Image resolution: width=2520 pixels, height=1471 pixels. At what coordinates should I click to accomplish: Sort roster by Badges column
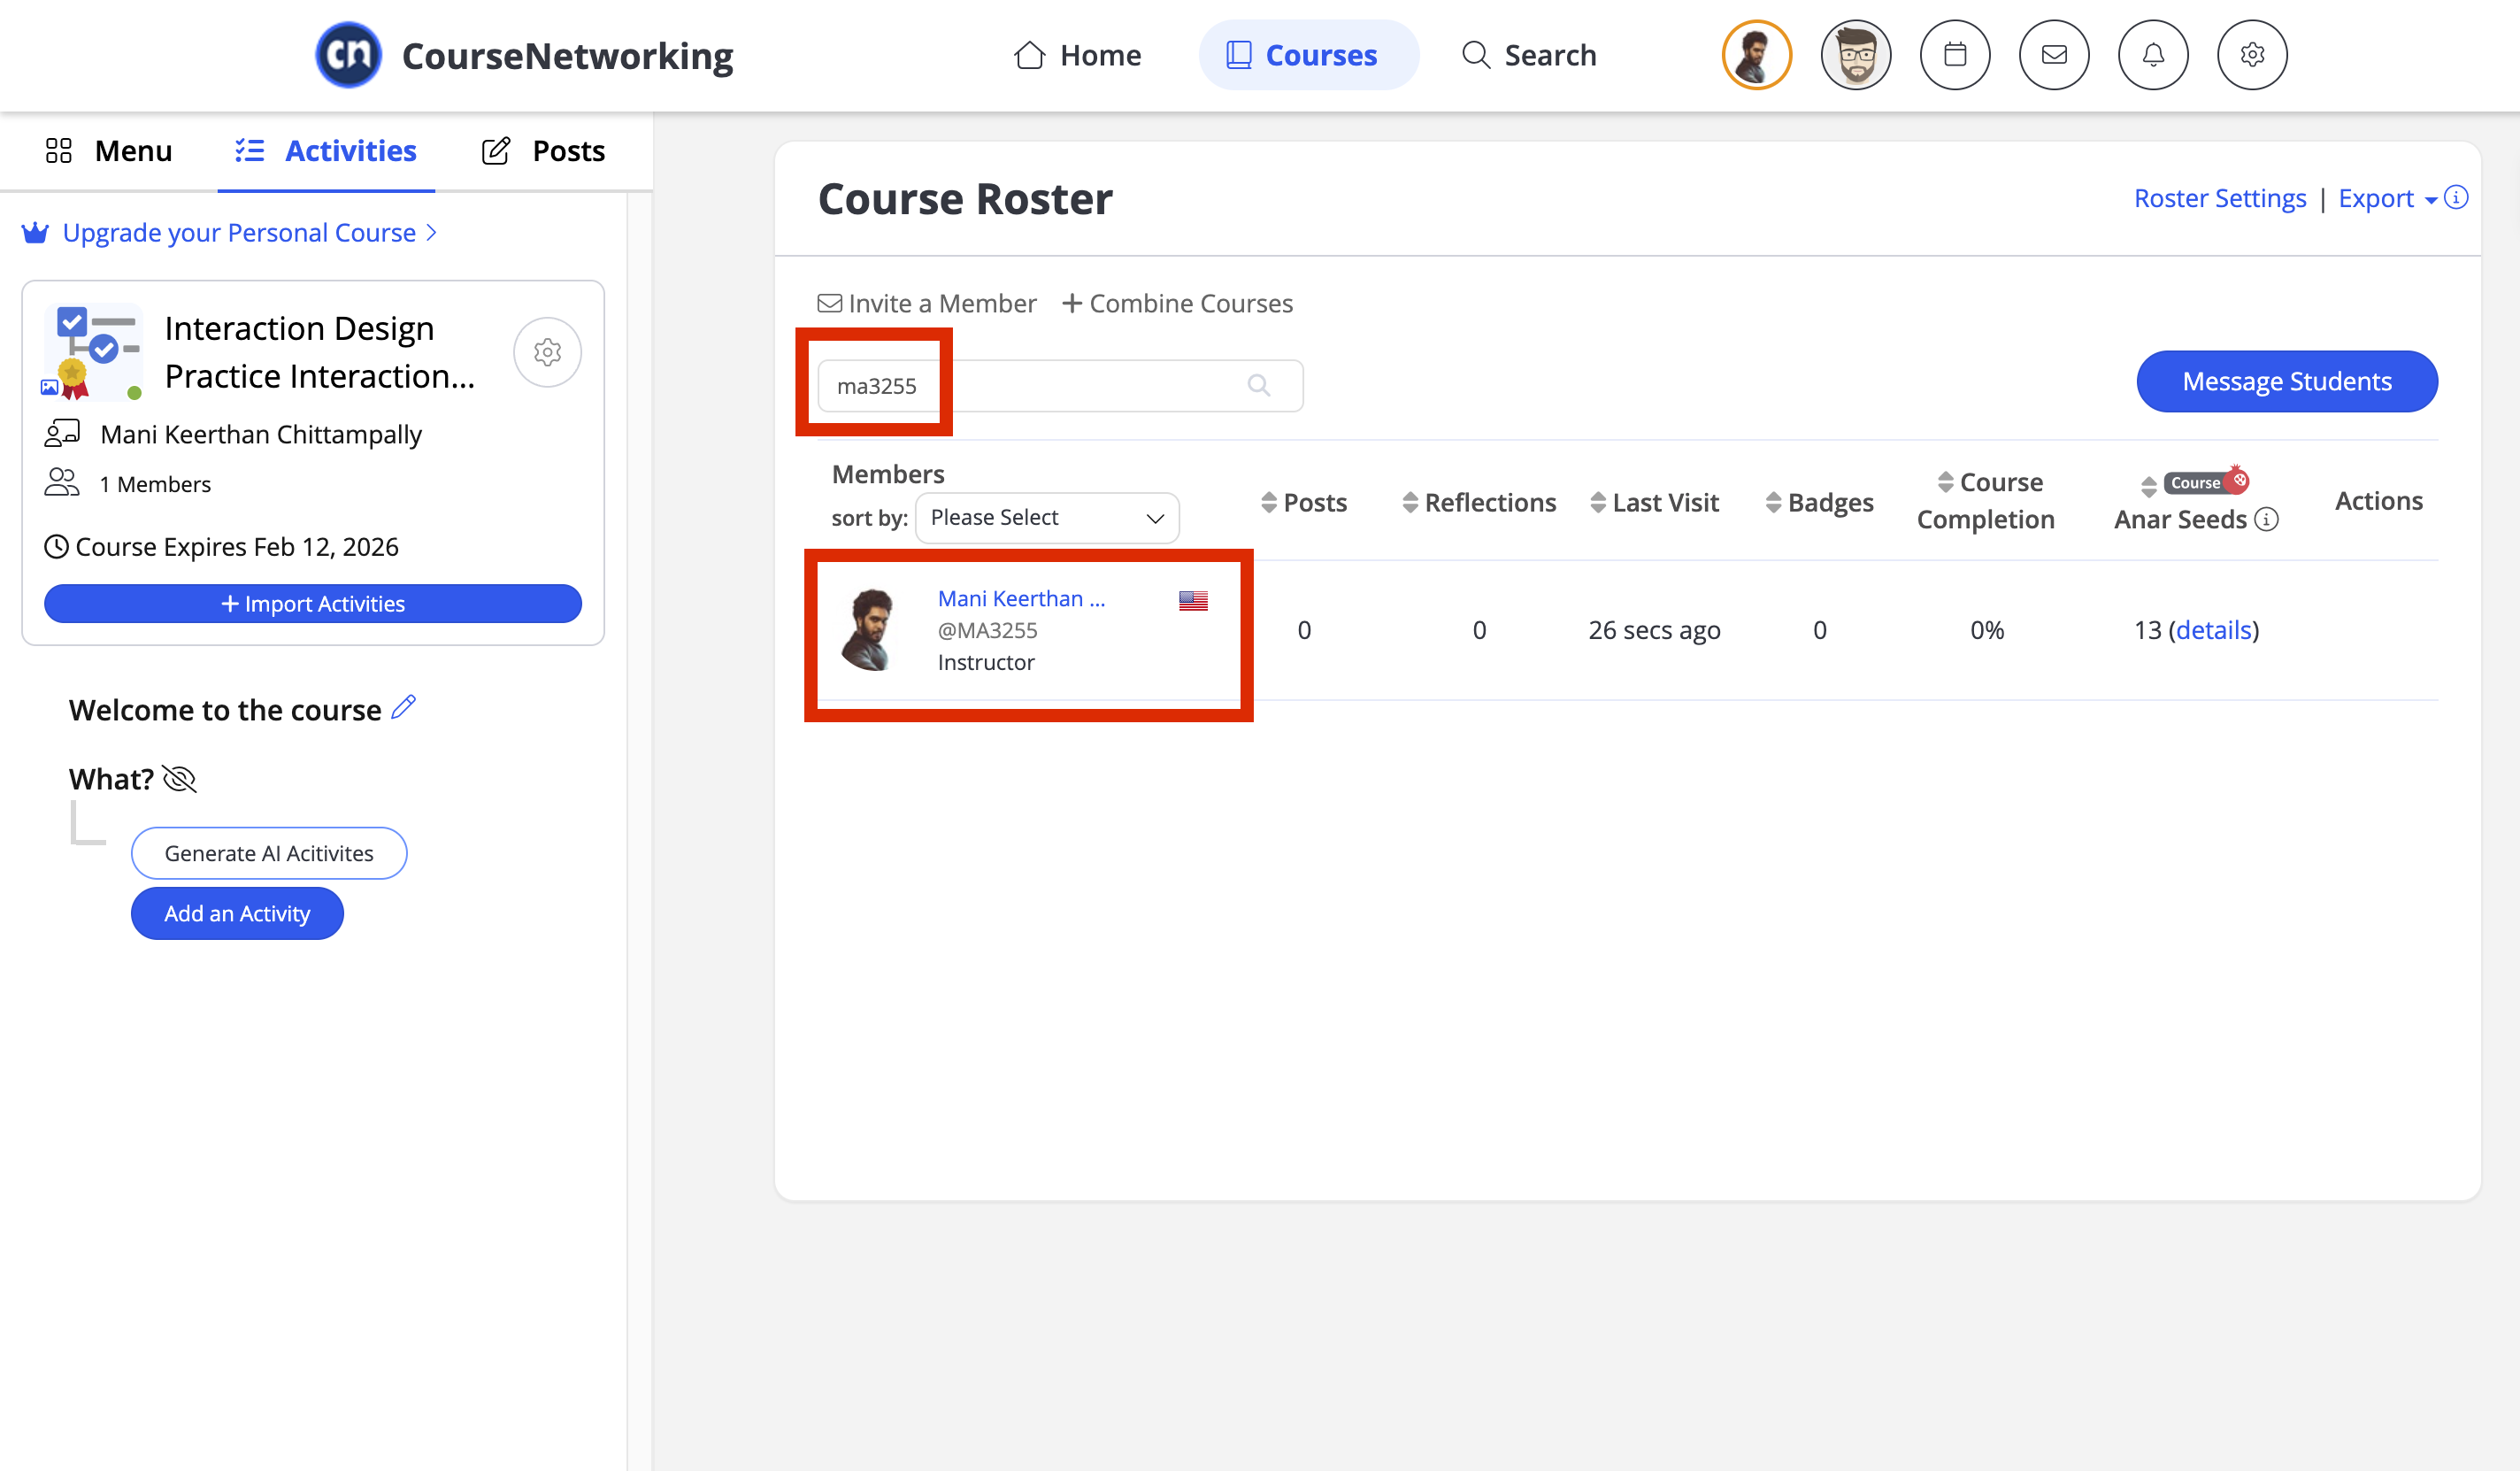(x=1820, y=502)
